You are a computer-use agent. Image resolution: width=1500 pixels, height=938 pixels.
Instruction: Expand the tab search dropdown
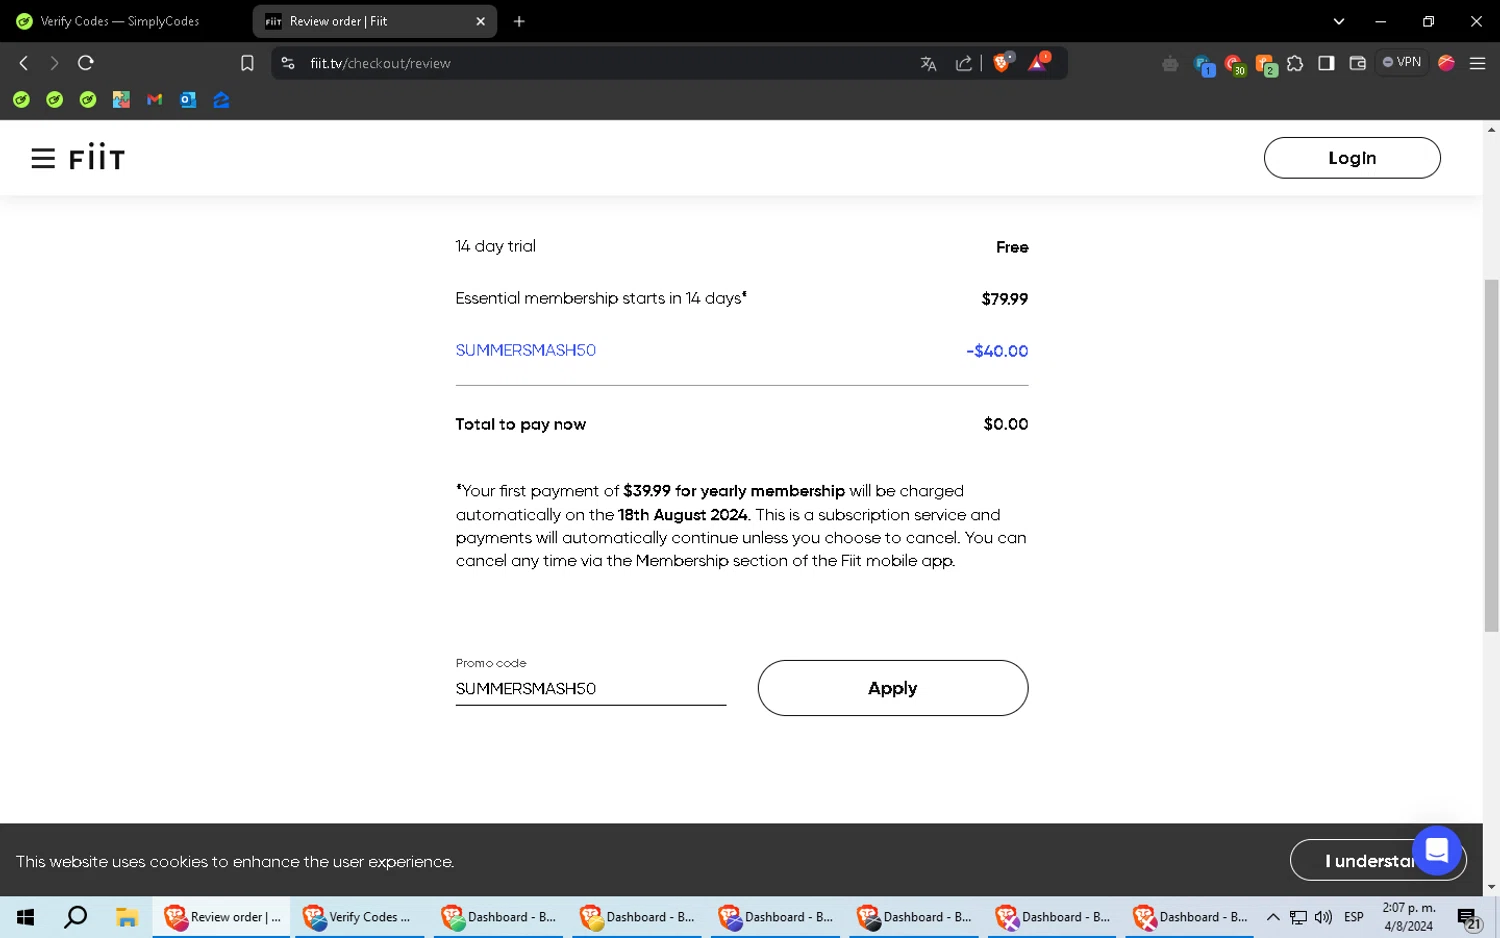tap(1338, 21)
